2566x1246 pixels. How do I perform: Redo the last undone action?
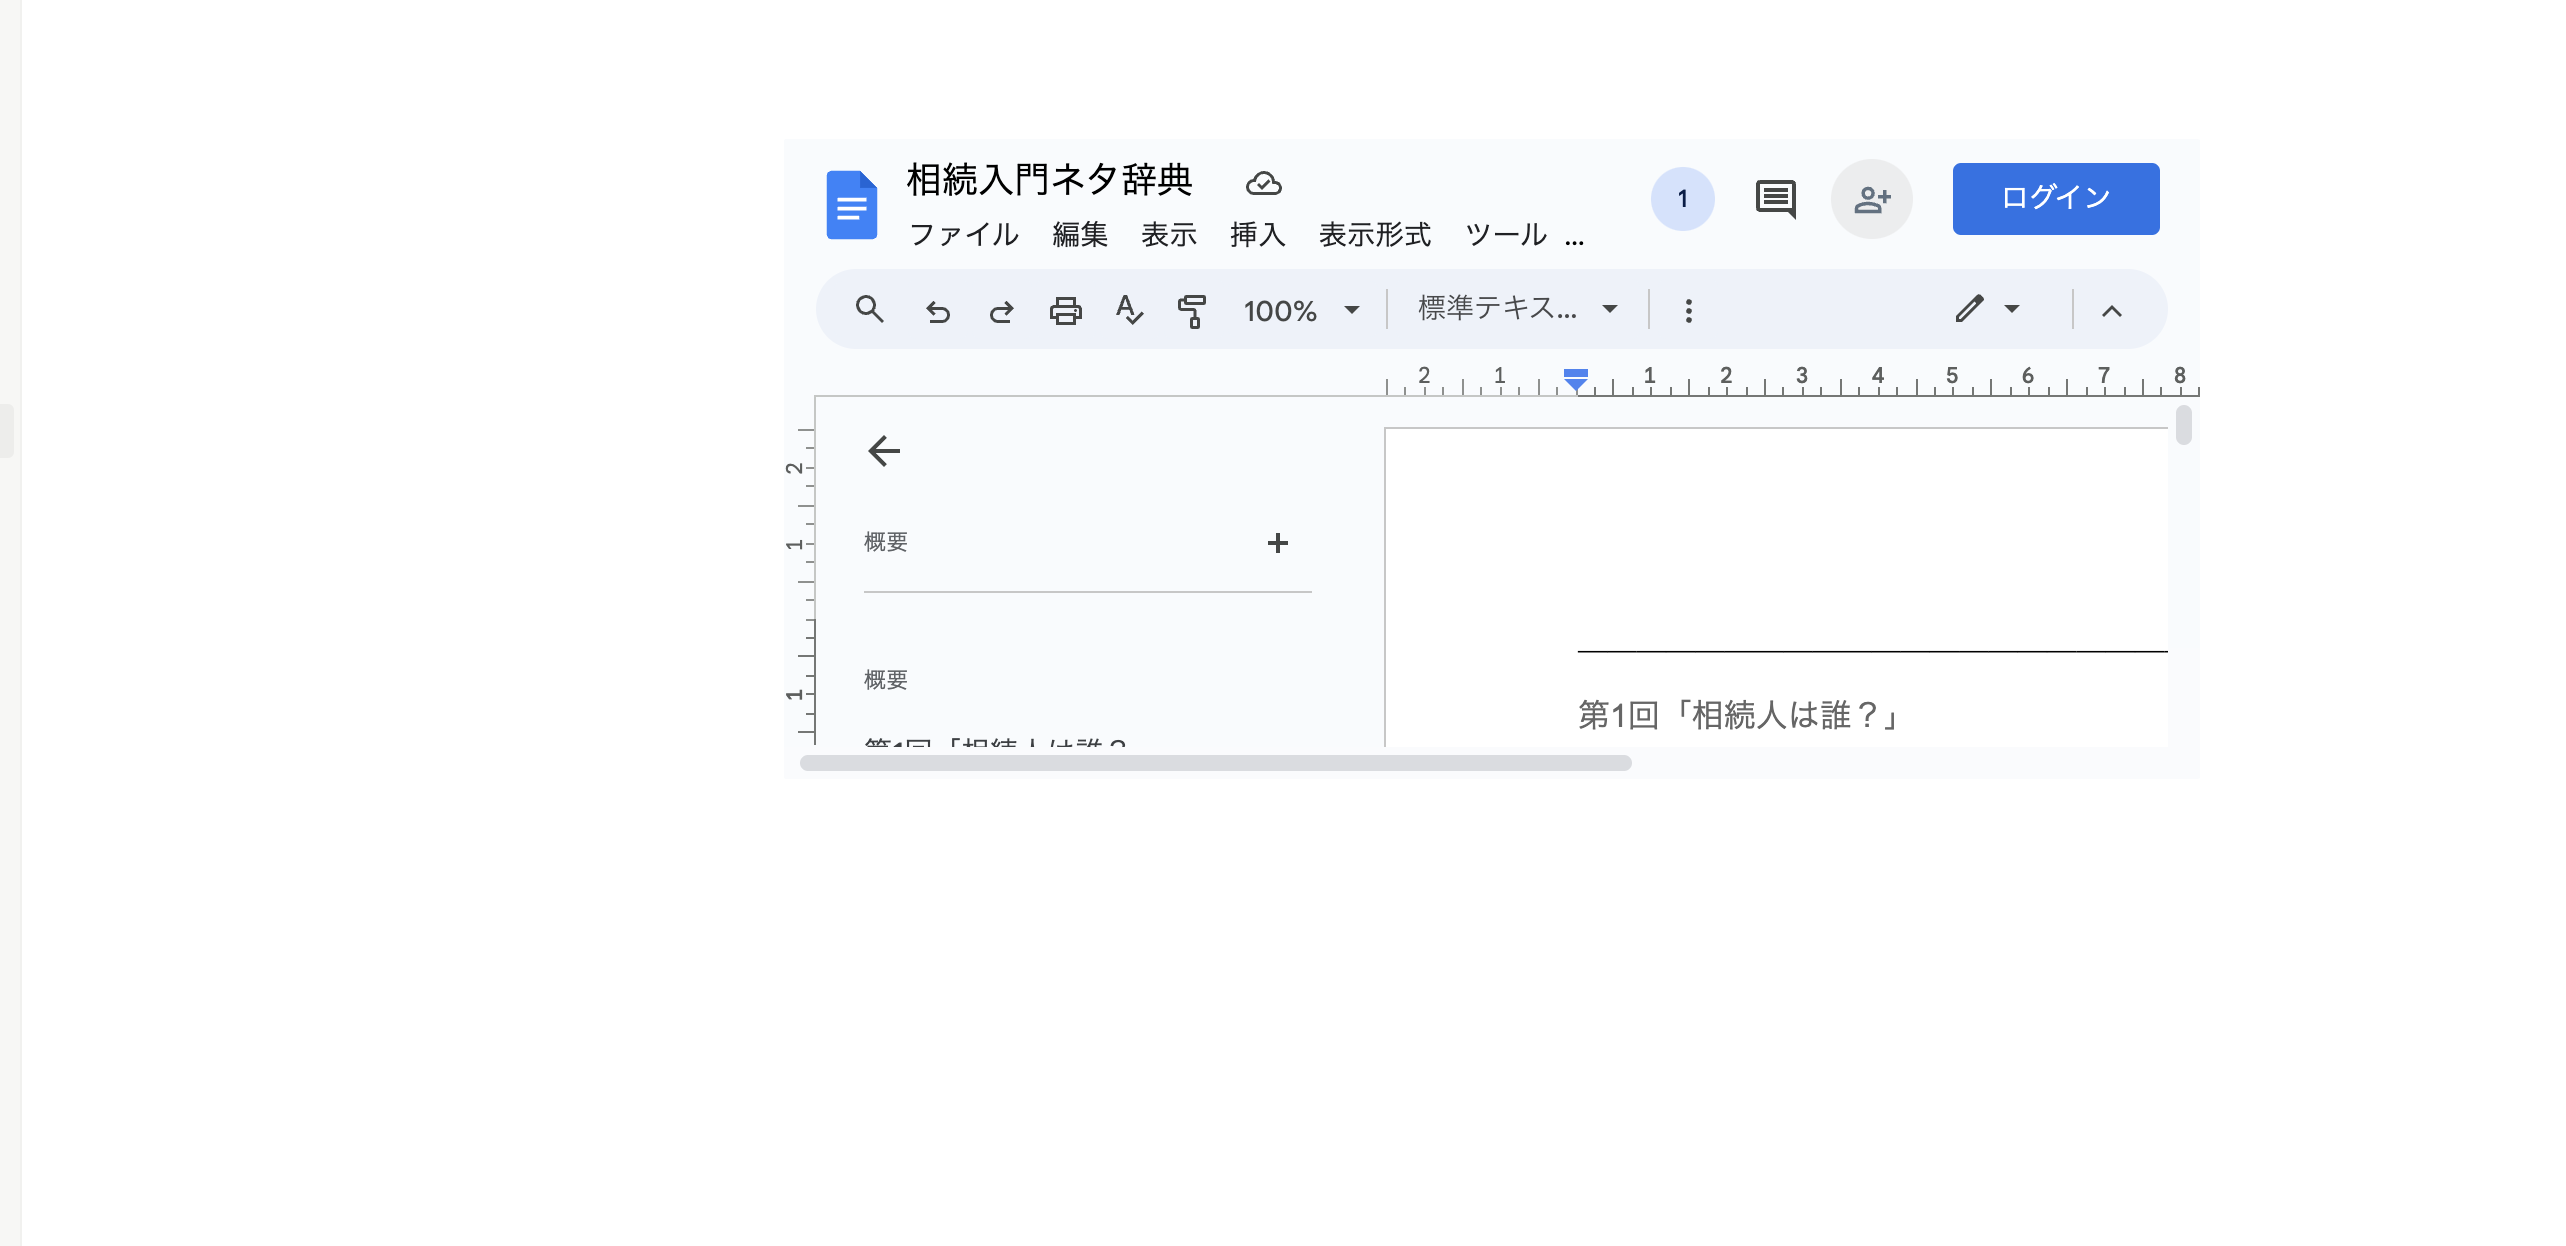coord(1001,311)
